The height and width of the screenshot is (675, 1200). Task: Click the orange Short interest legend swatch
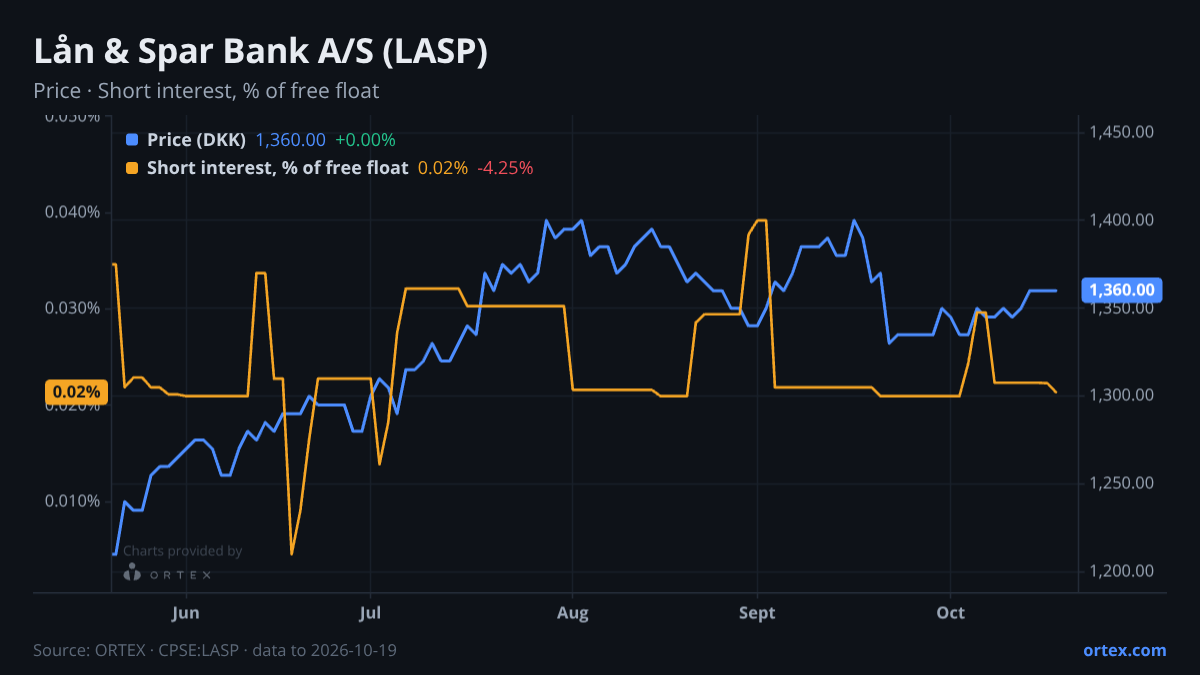click(x=132, y=168)
